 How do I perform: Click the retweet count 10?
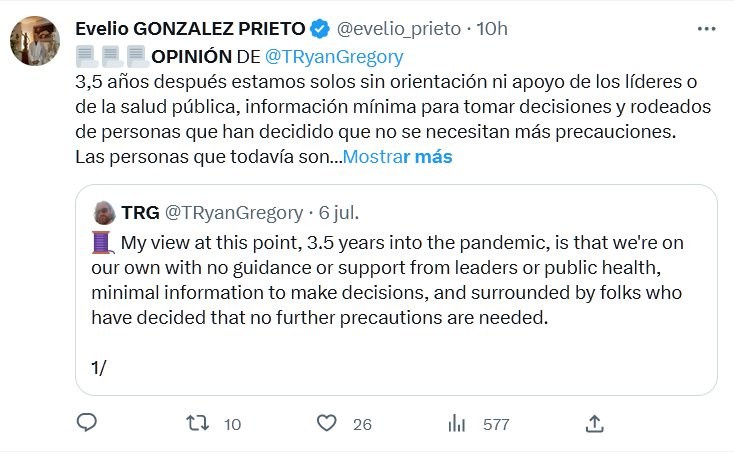[232, 424]
